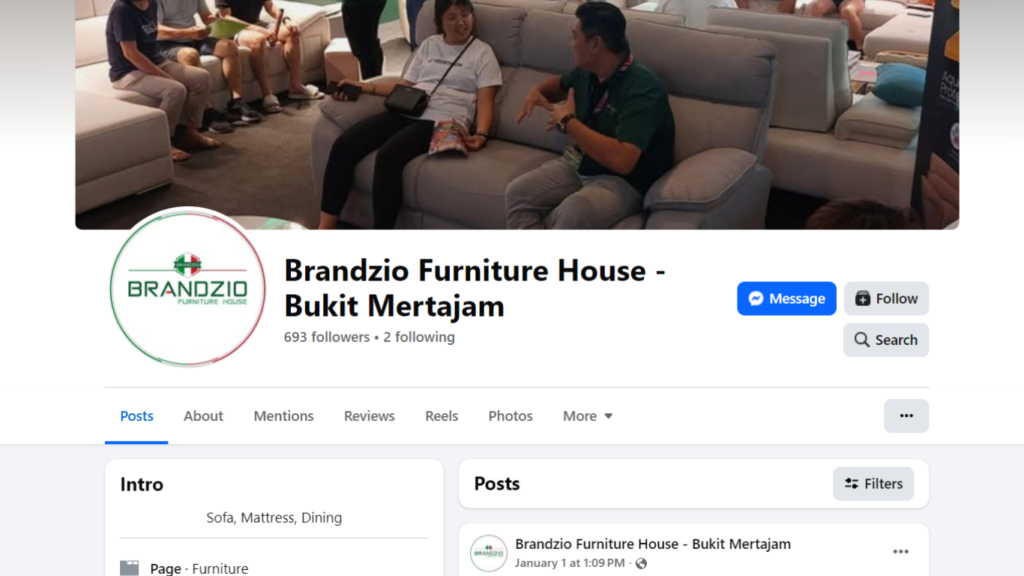Image resolution: width=1024 pixels, height=576 pixels.
Task: Go to the Reviews tab
Action: click(369, 416)
